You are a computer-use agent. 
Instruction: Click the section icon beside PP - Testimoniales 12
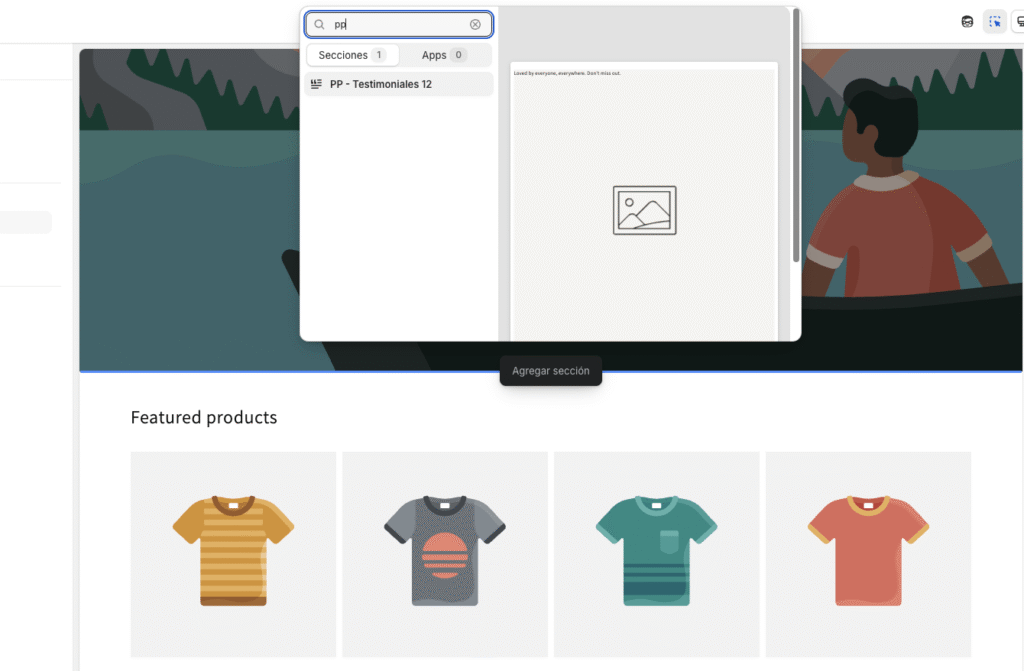[x=317, y=84]
